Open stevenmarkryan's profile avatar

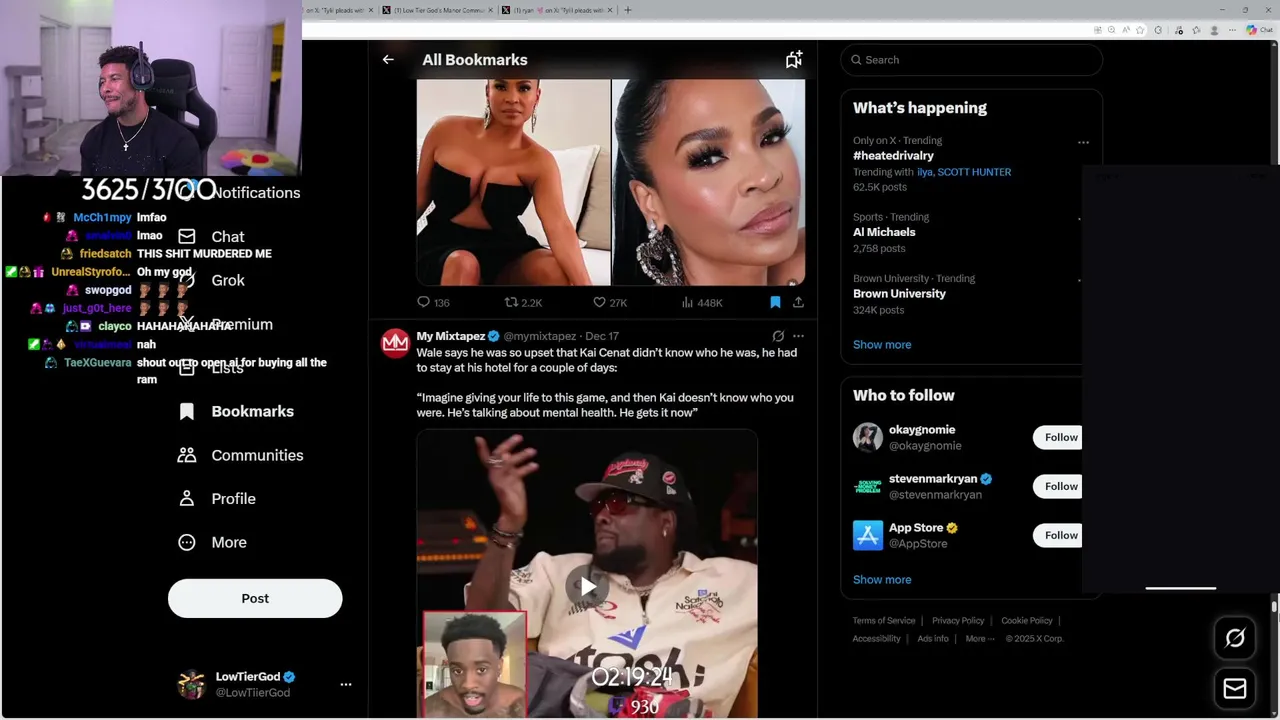click(x=868, y=486)
